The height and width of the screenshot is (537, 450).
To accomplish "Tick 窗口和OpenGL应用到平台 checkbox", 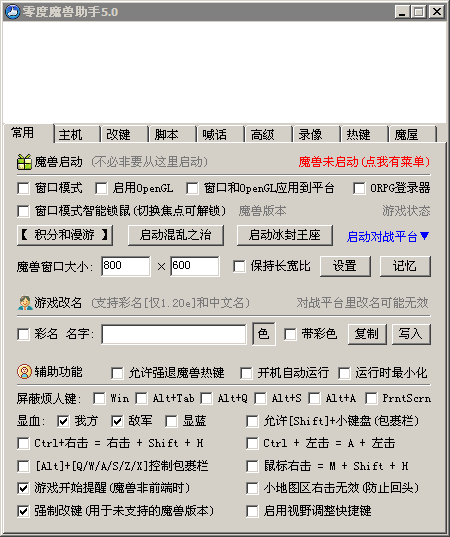I will [x=192, y=188].
